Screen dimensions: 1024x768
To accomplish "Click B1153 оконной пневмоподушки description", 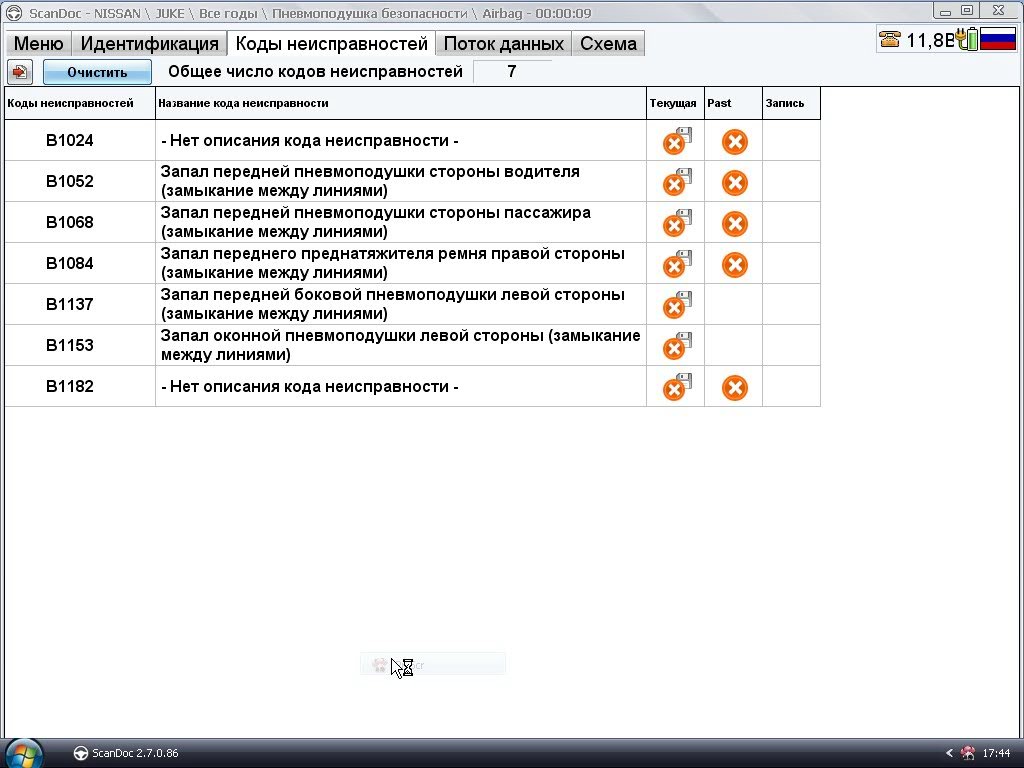I will 400,345.
